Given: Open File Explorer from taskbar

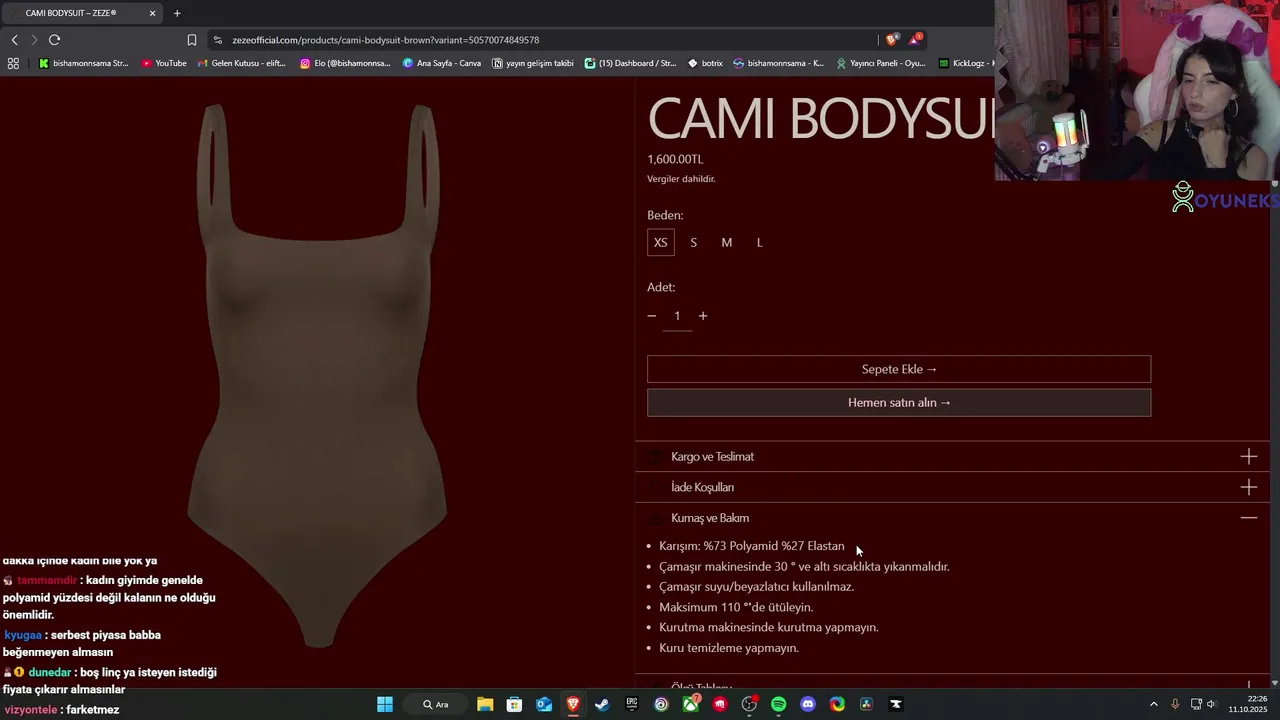Looking at the screenshot, I should point(485,704).
